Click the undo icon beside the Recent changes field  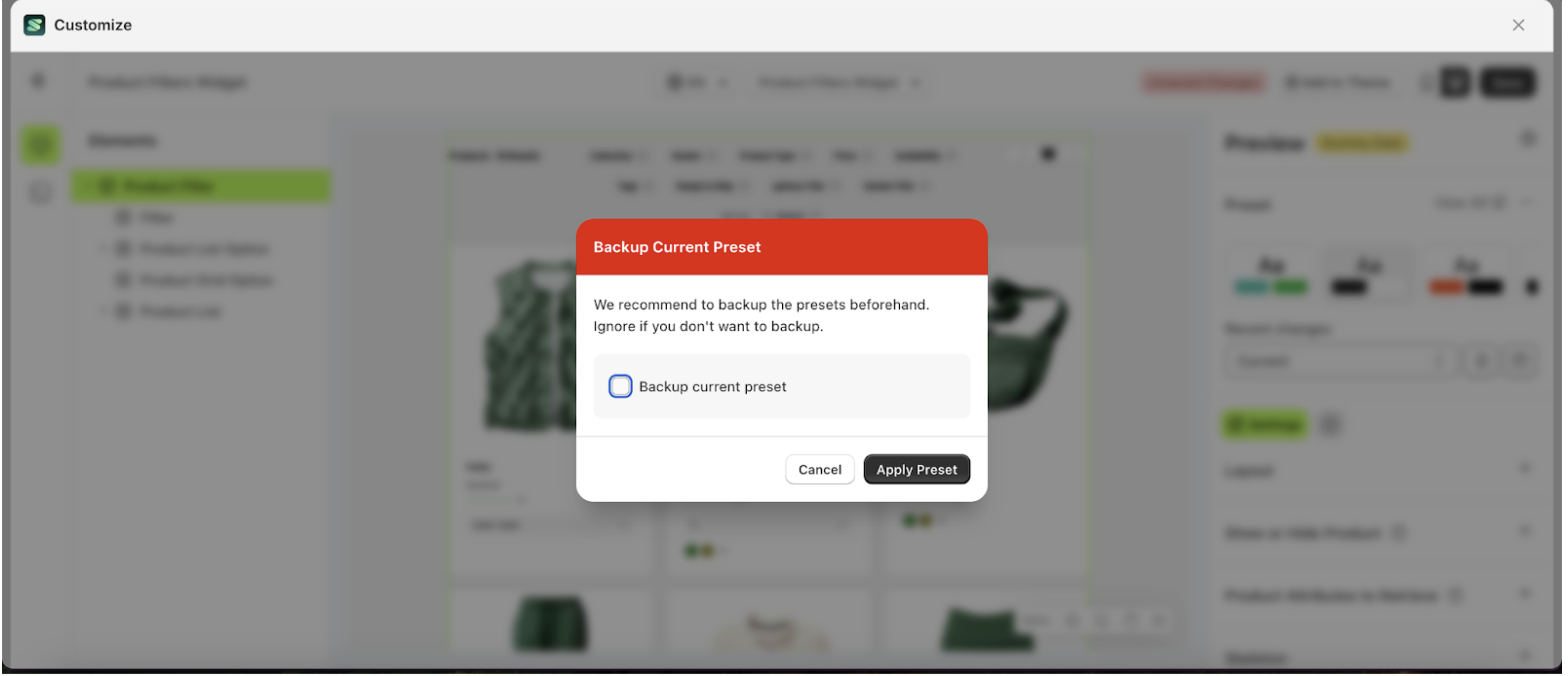point(1480,361)
